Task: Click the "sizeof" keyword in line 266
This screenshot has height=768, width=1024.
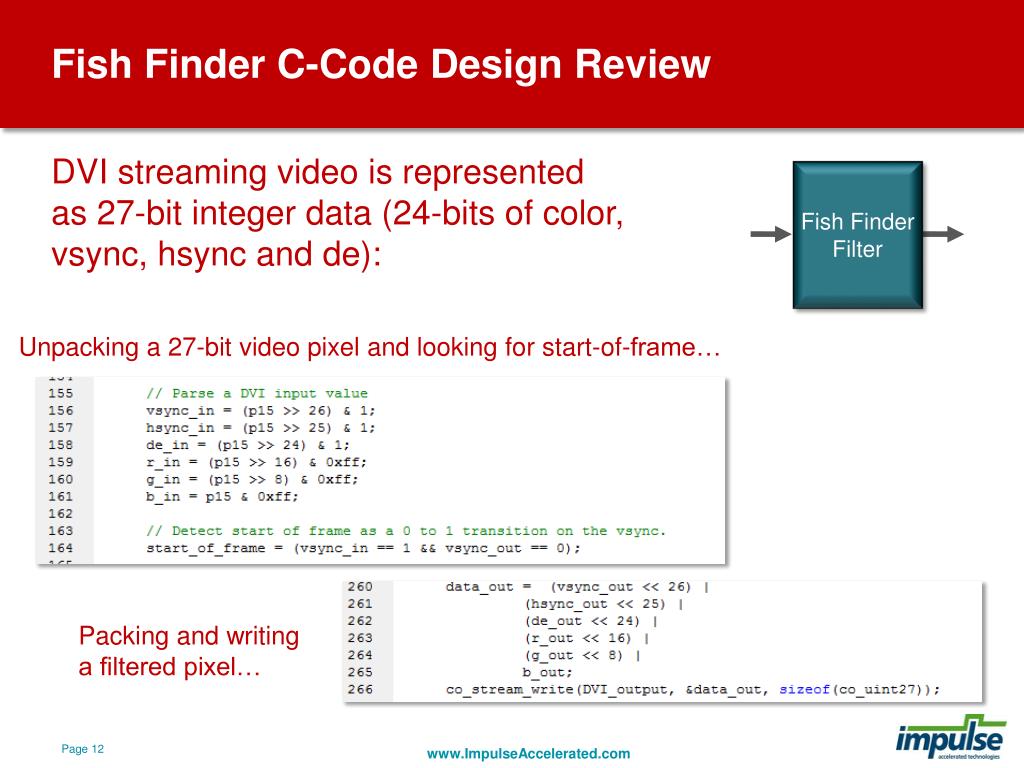Action: click(804, 690)
